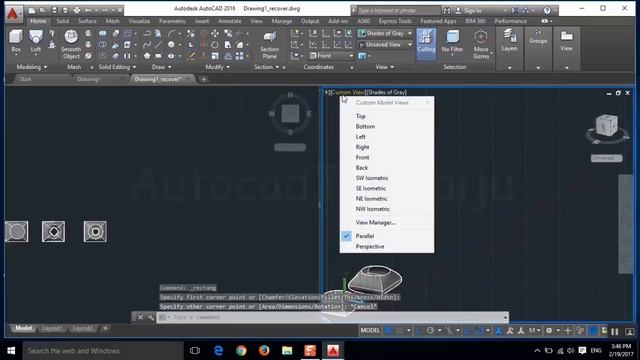Viewport: 640px width, 360px height.
Task: Select Perspective projection option
Action: click(x=370, y=247)
